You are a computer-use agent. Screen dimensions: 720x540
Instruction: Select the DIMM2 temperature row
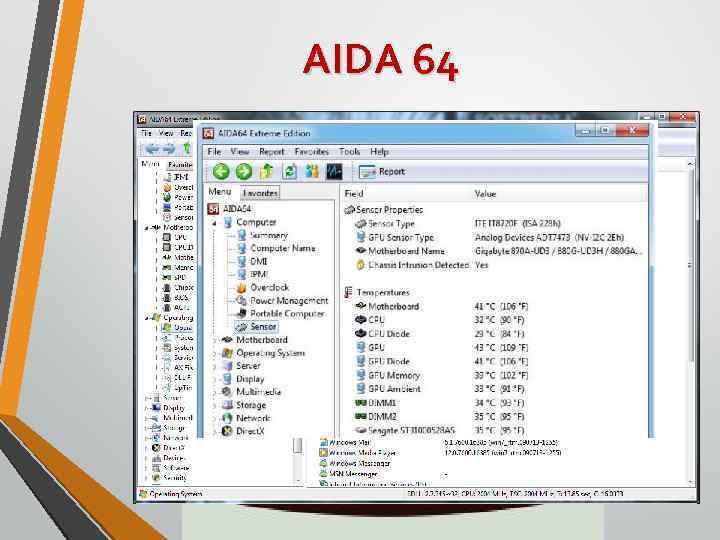click(x=495, y=416)
